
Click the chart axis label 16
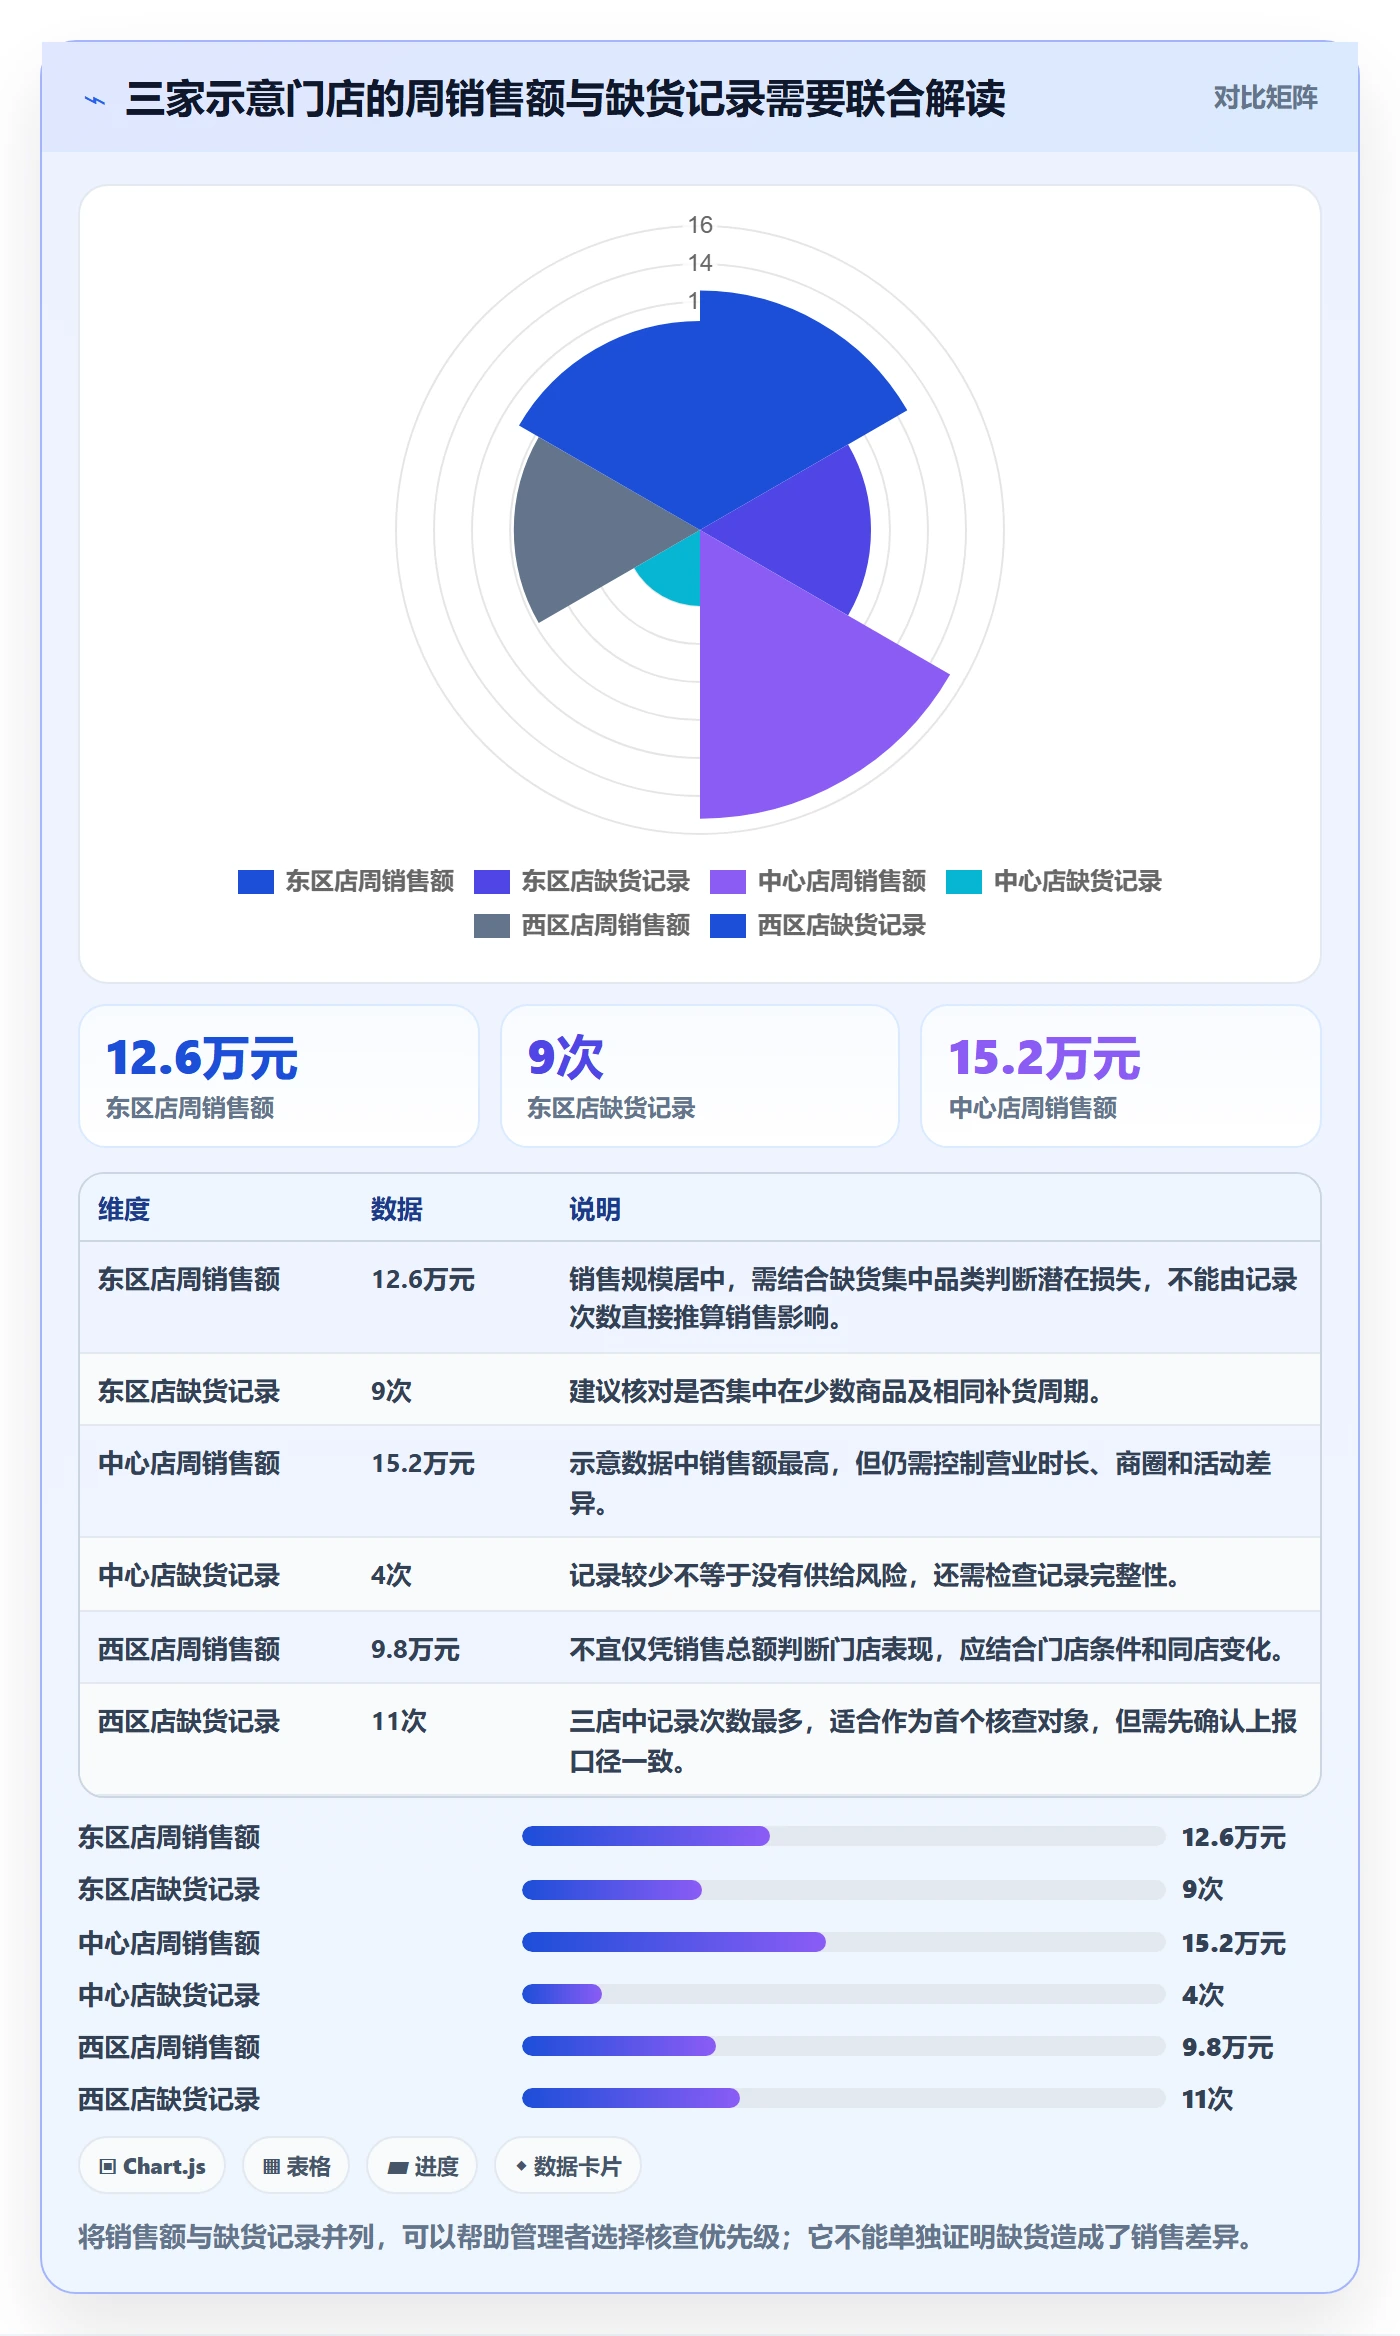(700, 225)
